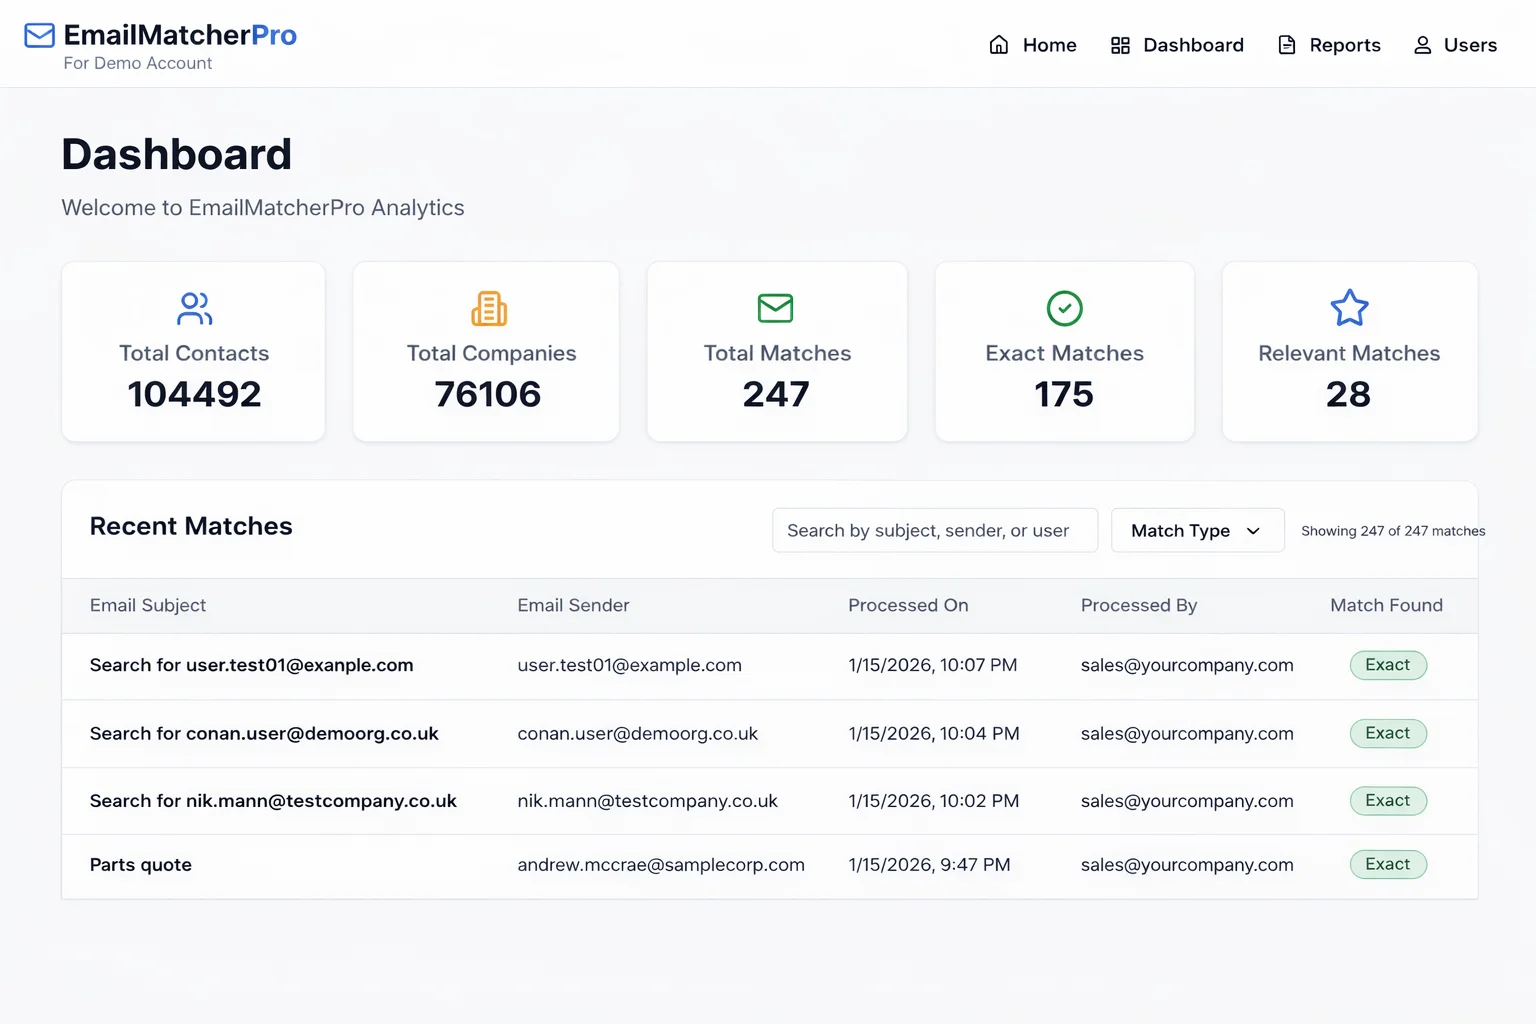Open 'Search for conan.user@demoorg.co.uk' subject
Screen dimensions: 1536x1024
tap(264, 733)
